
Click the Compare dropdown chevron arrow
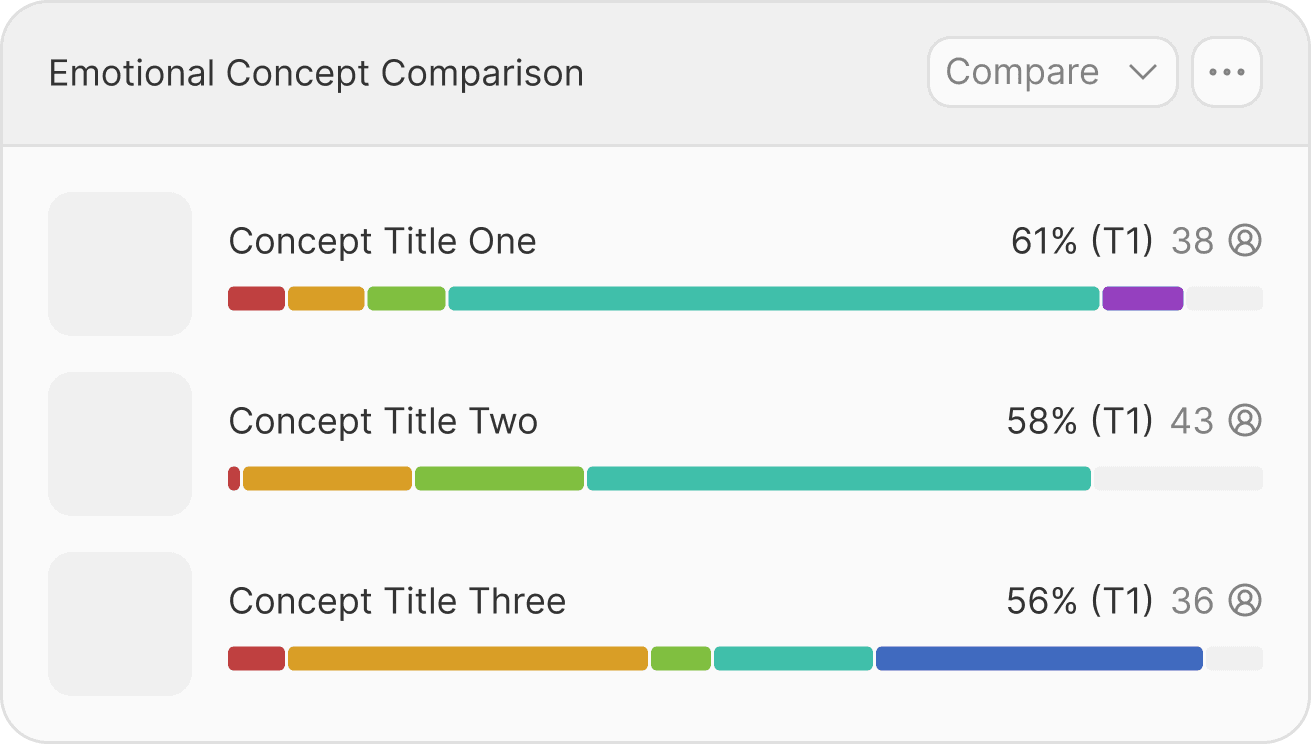pos(1142,72)
